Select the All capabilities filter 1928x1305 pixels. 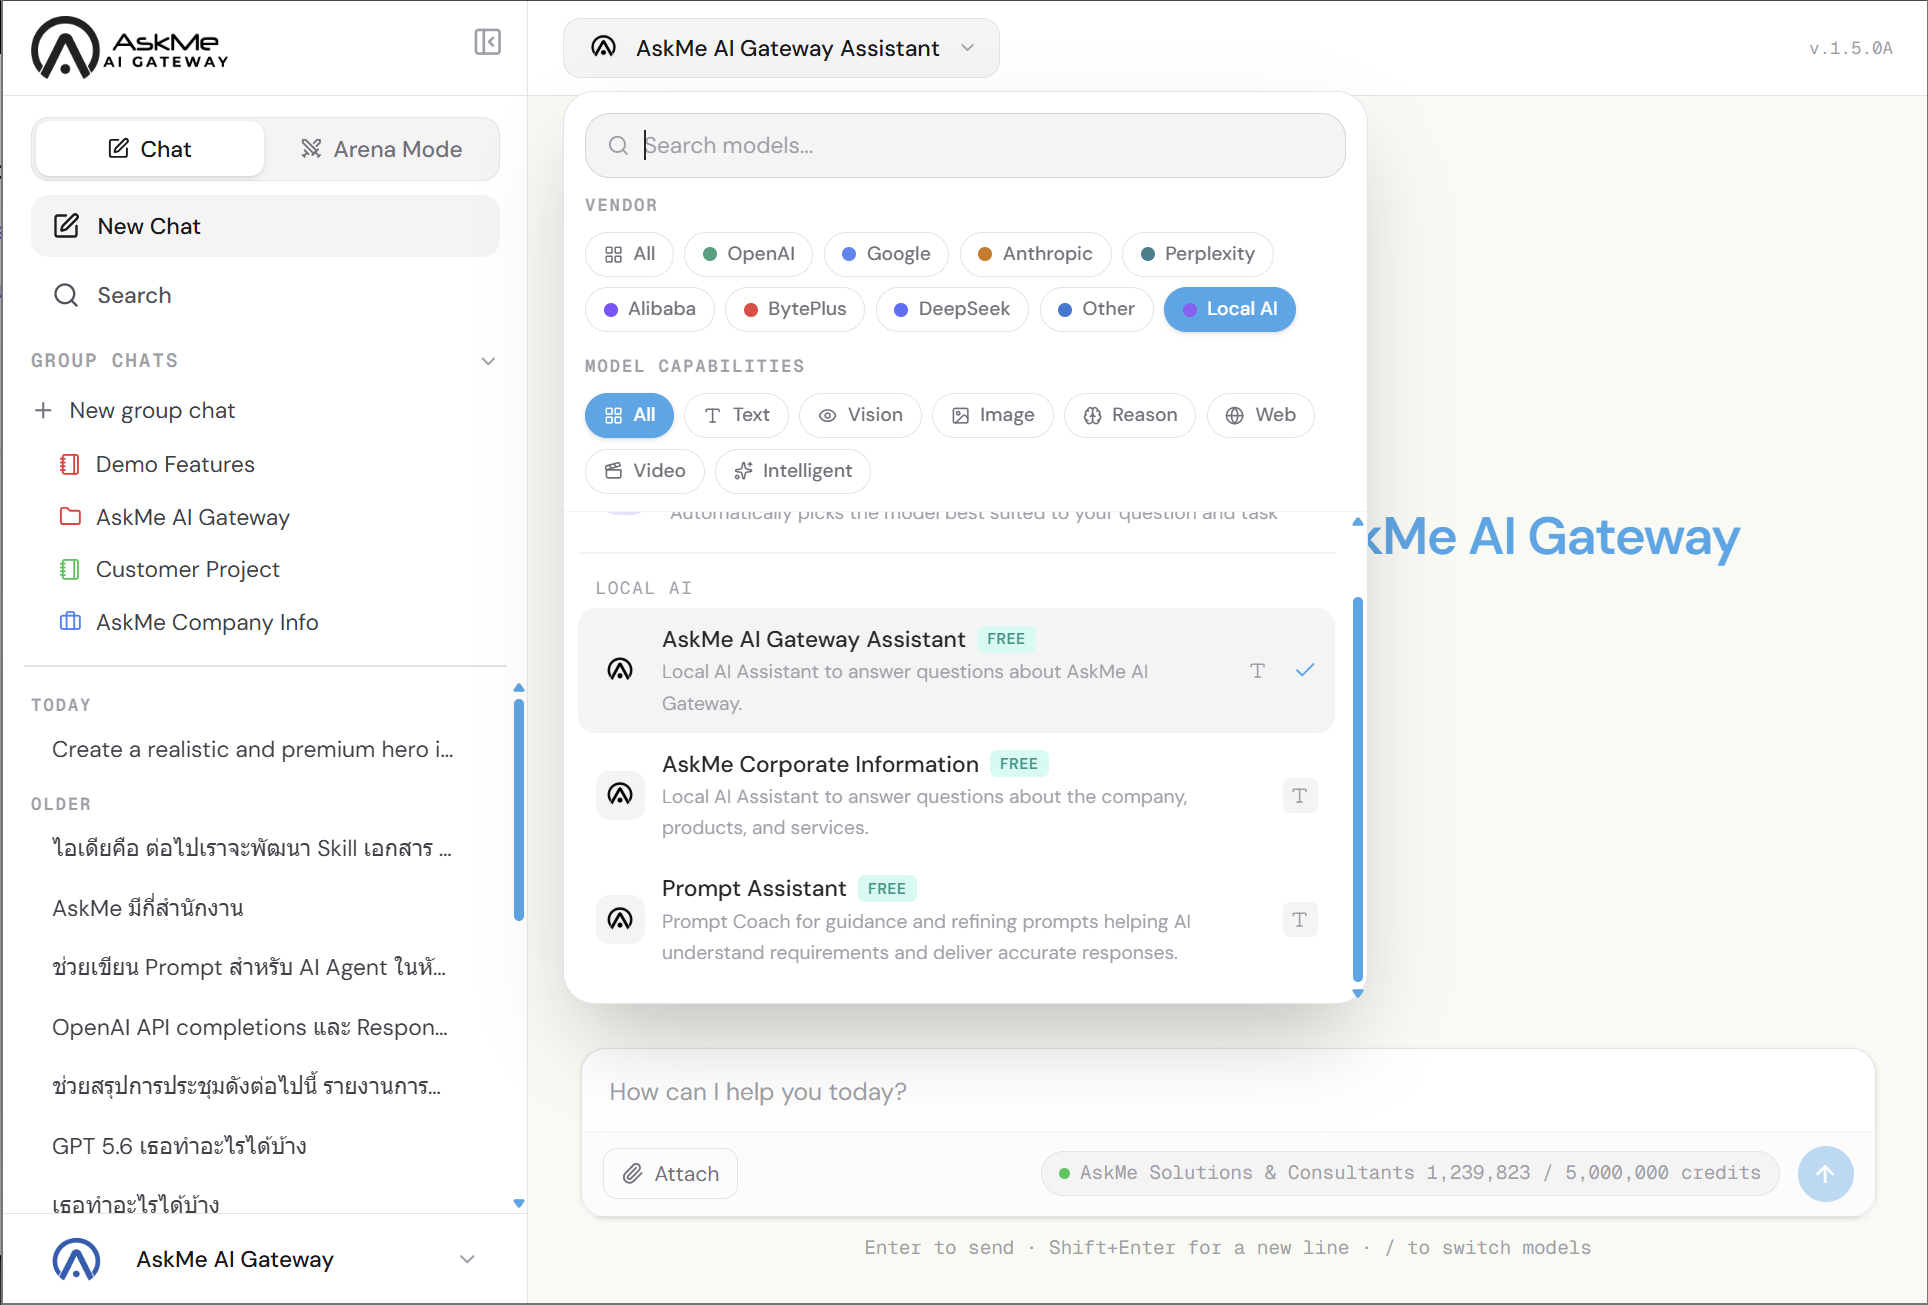click(x=629, y=415)
